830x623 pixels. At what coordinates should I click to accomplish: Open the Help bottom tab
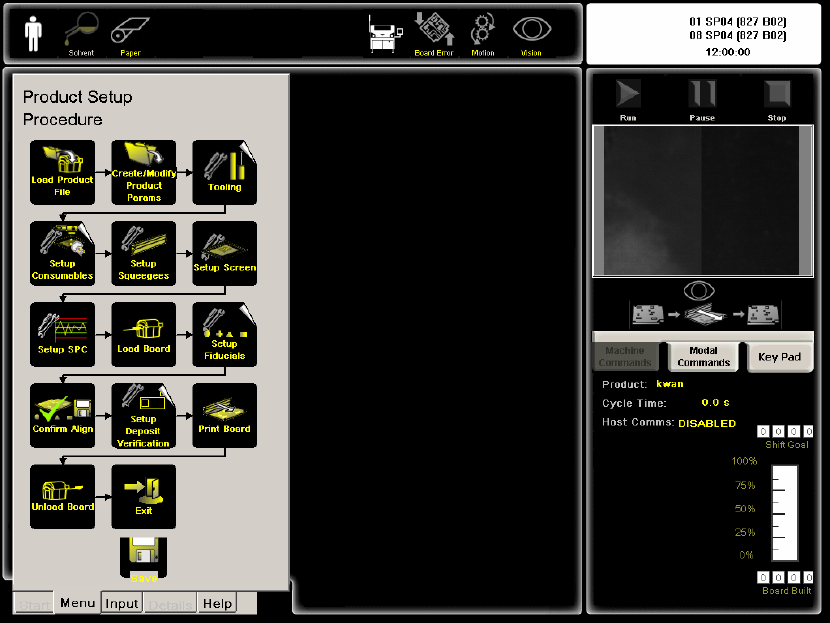point(218,603)
